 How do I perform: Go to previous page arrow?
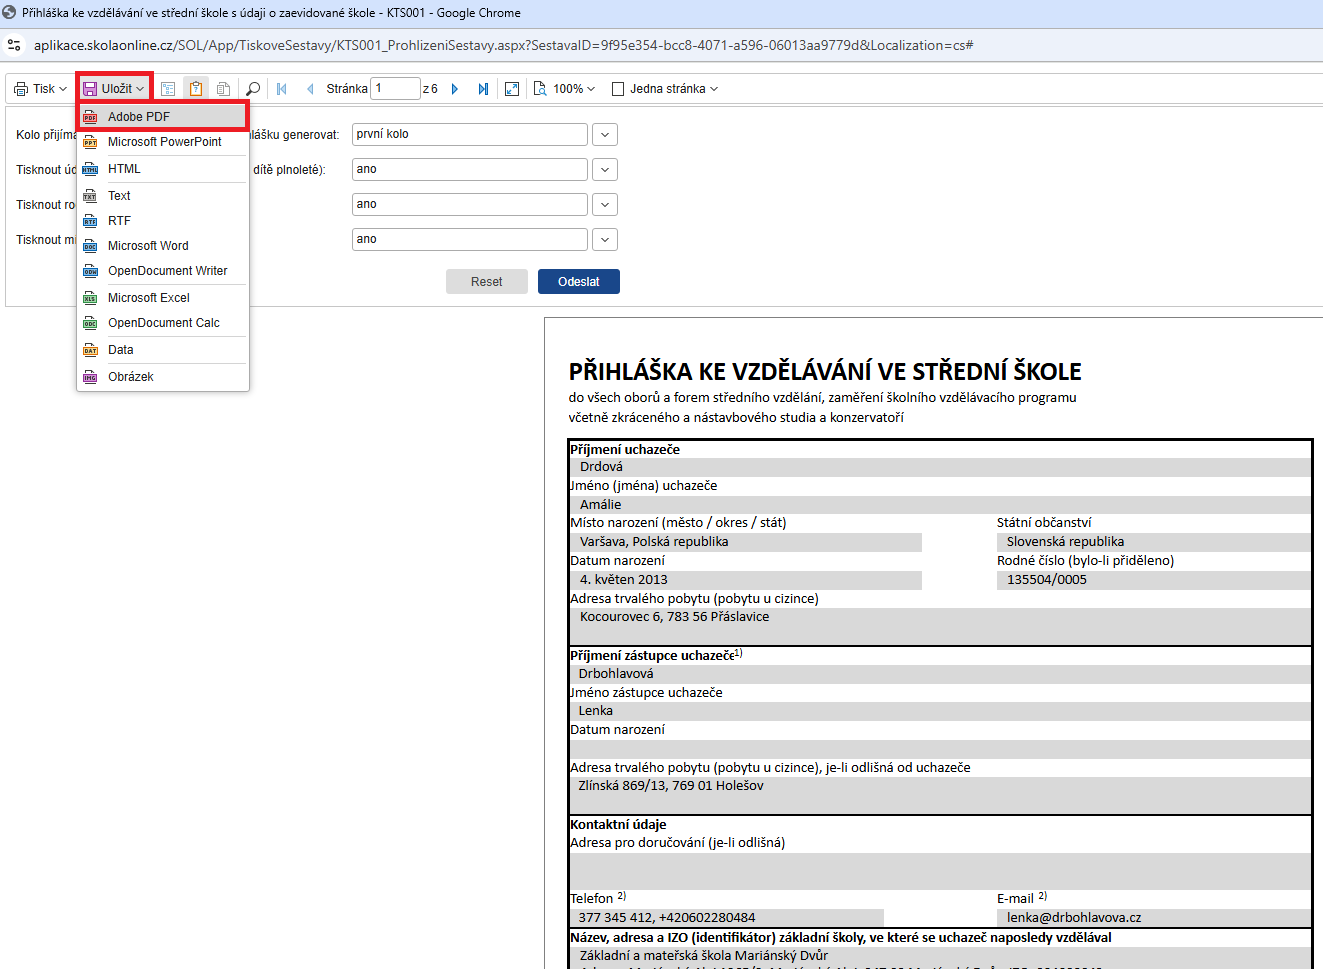click(310, 89)
